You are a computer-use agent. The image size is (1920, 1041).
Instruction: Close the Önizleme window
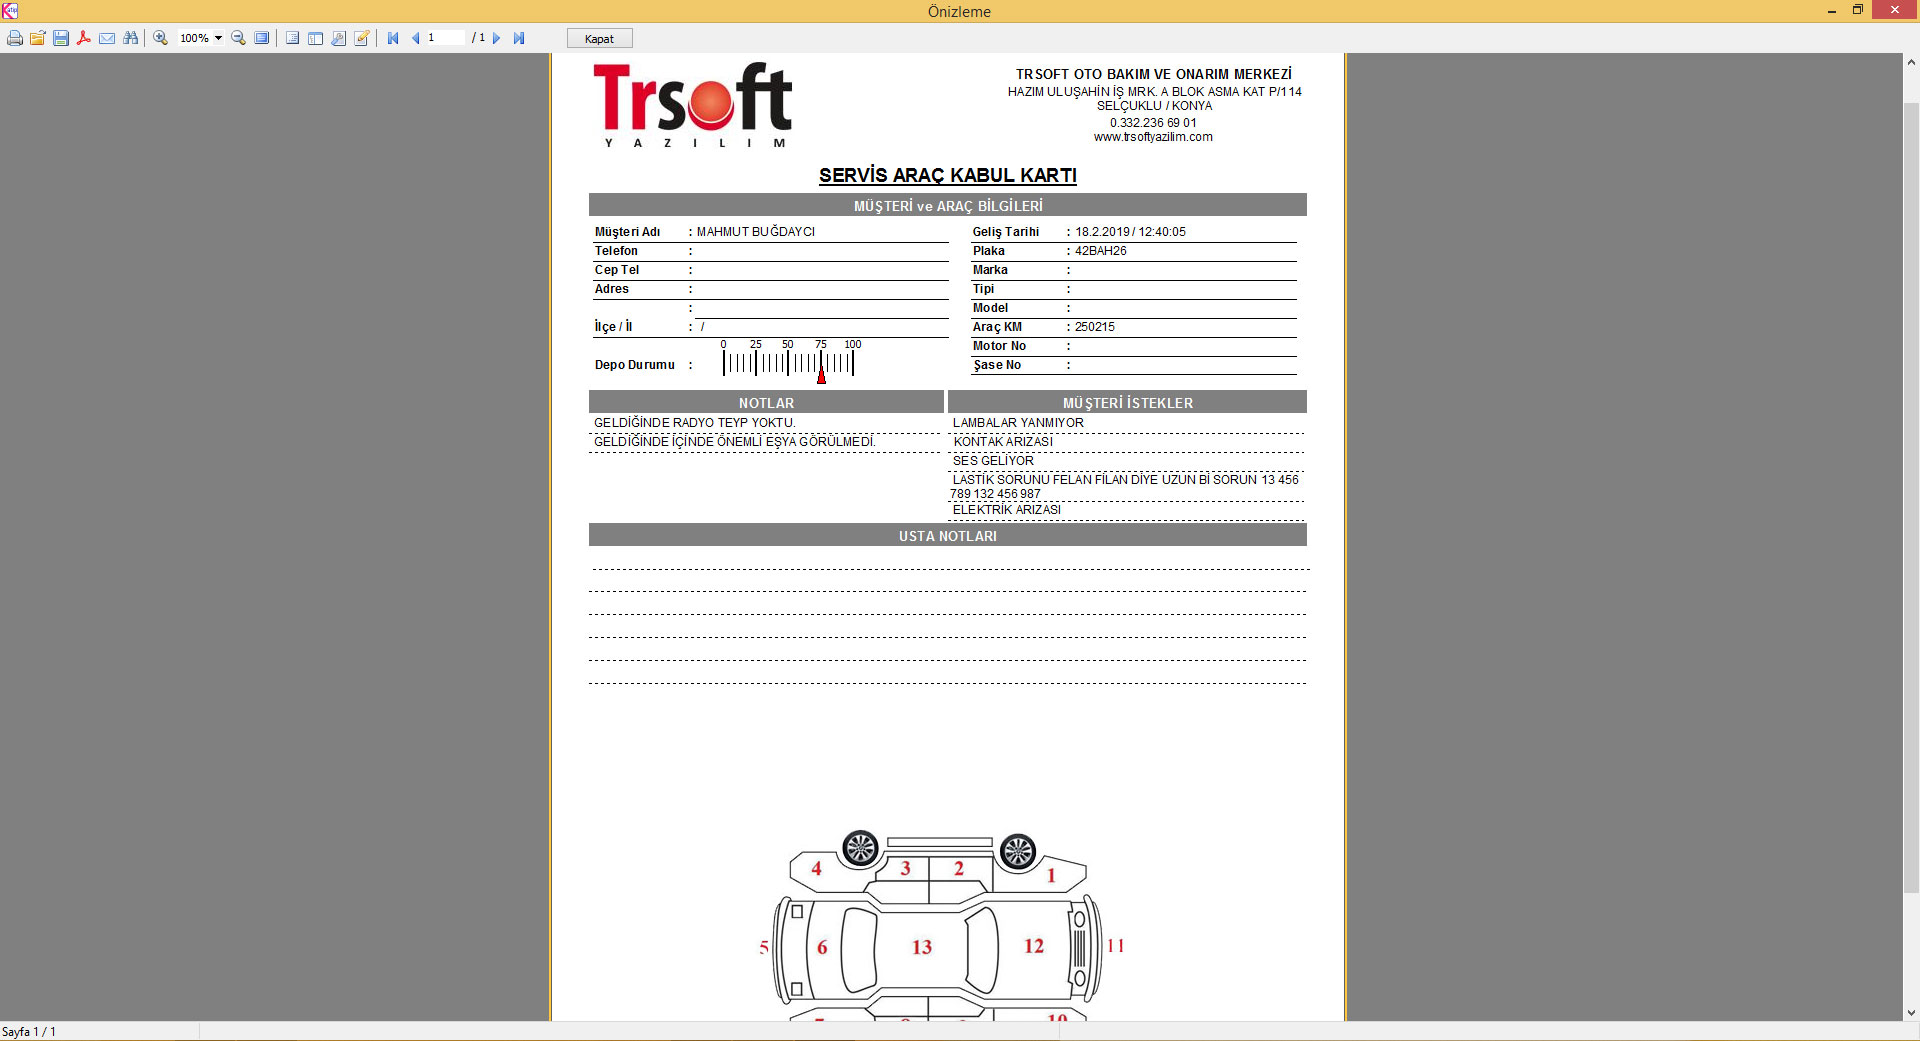coord(1894,10)
